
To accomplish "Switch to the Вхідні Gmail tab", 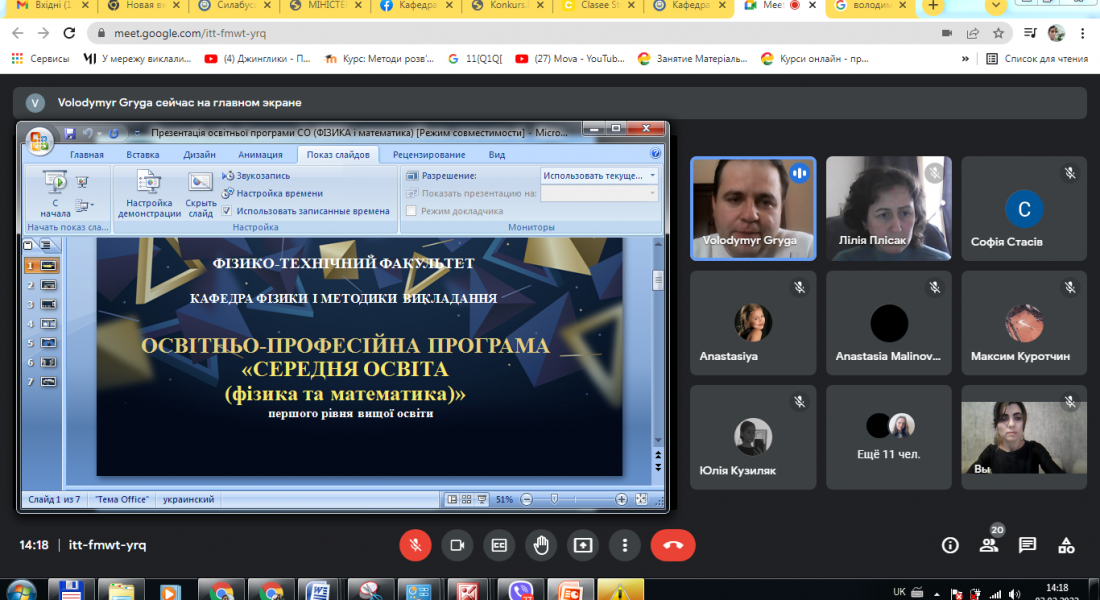I will coord(45,6).
